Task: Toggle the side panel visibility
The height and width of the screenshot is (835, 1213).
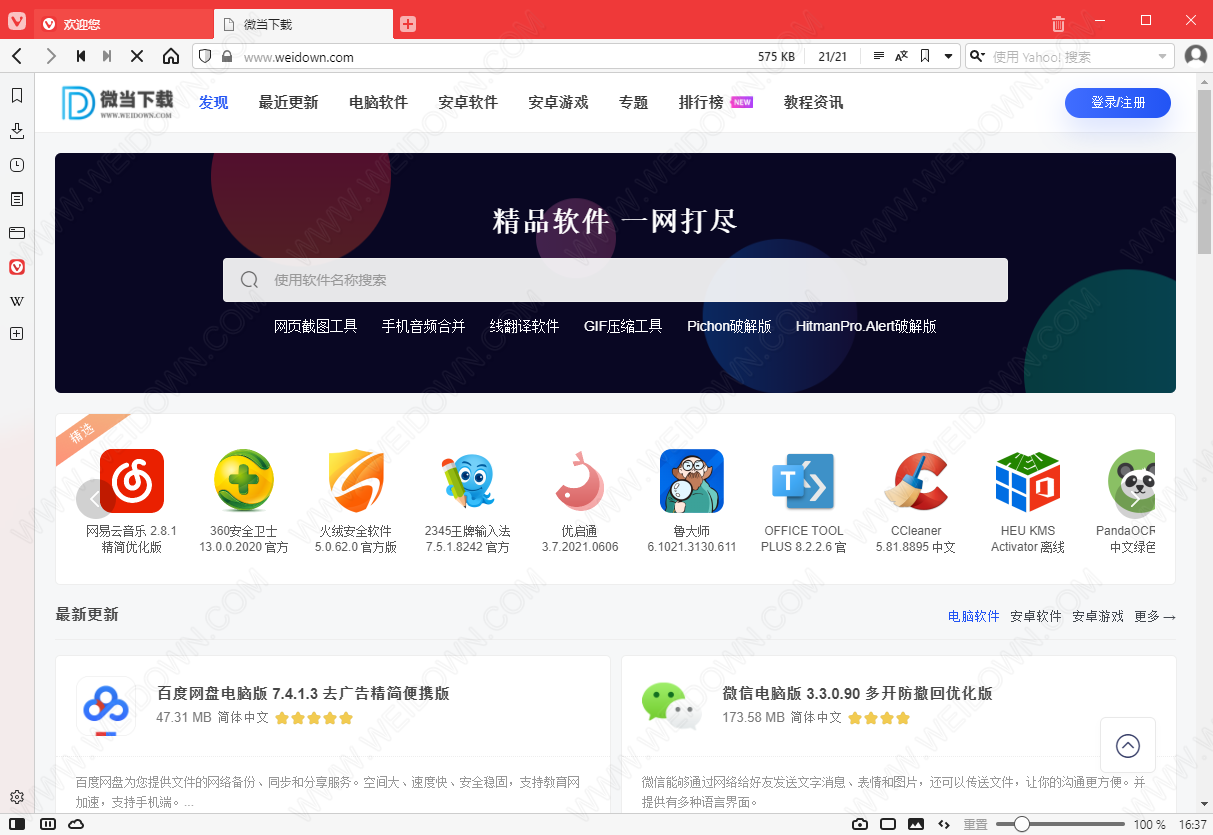Action: pyautogui.click(x=17, y=824)
